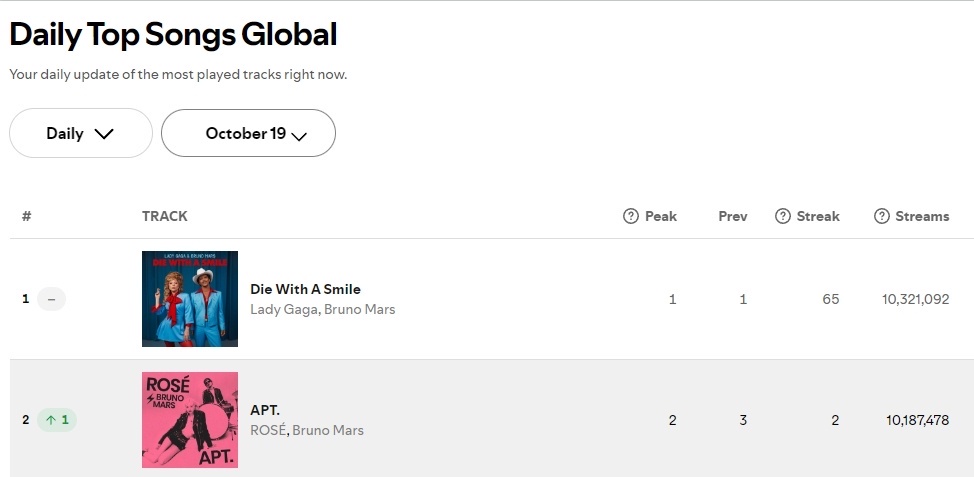This screenshot has height=477, width=974.
Task: Open the ROSÉ, Bruno Mars artist link
Action: point(307,430)
